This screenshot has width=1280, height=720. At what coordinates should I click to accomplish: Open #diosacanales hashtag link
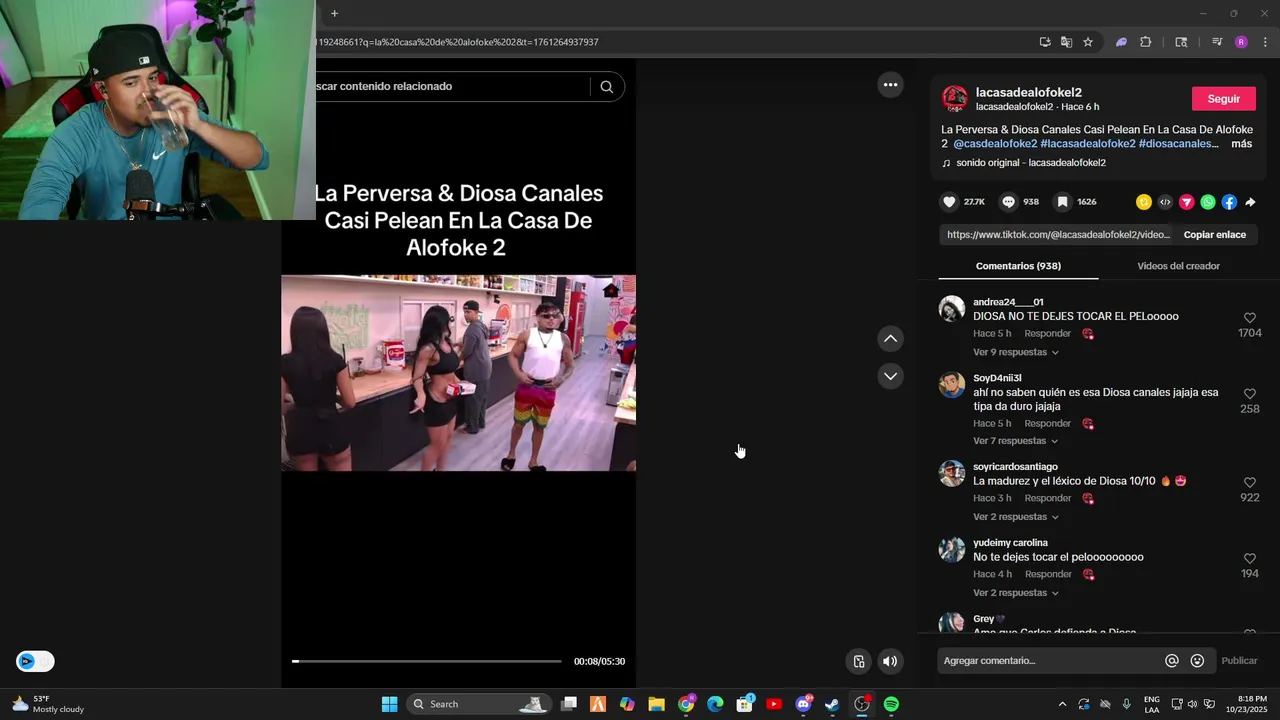coord(1178,144)
